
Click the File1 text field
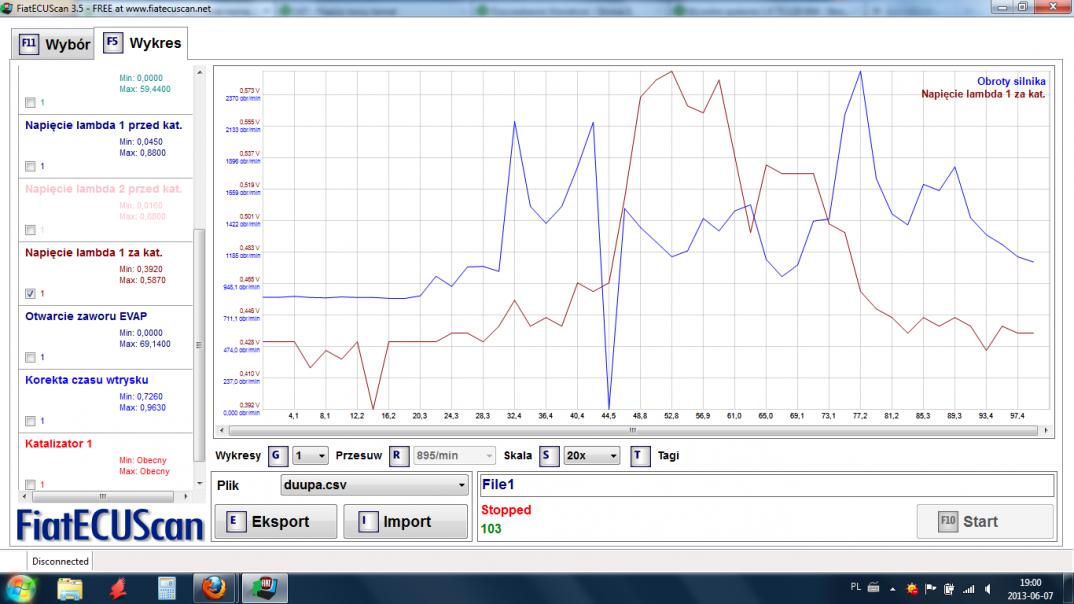pos(766,485)
